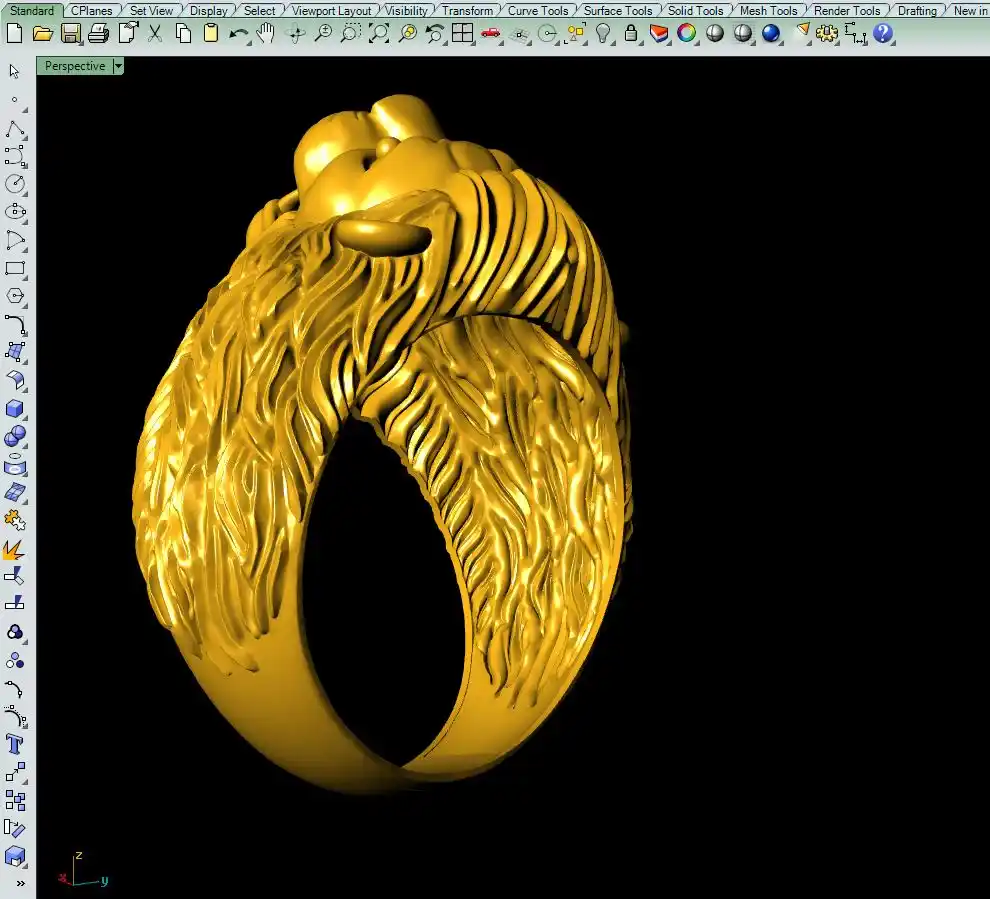
Task: Click the Zoom Extents icon
Action: pos(379,33)
